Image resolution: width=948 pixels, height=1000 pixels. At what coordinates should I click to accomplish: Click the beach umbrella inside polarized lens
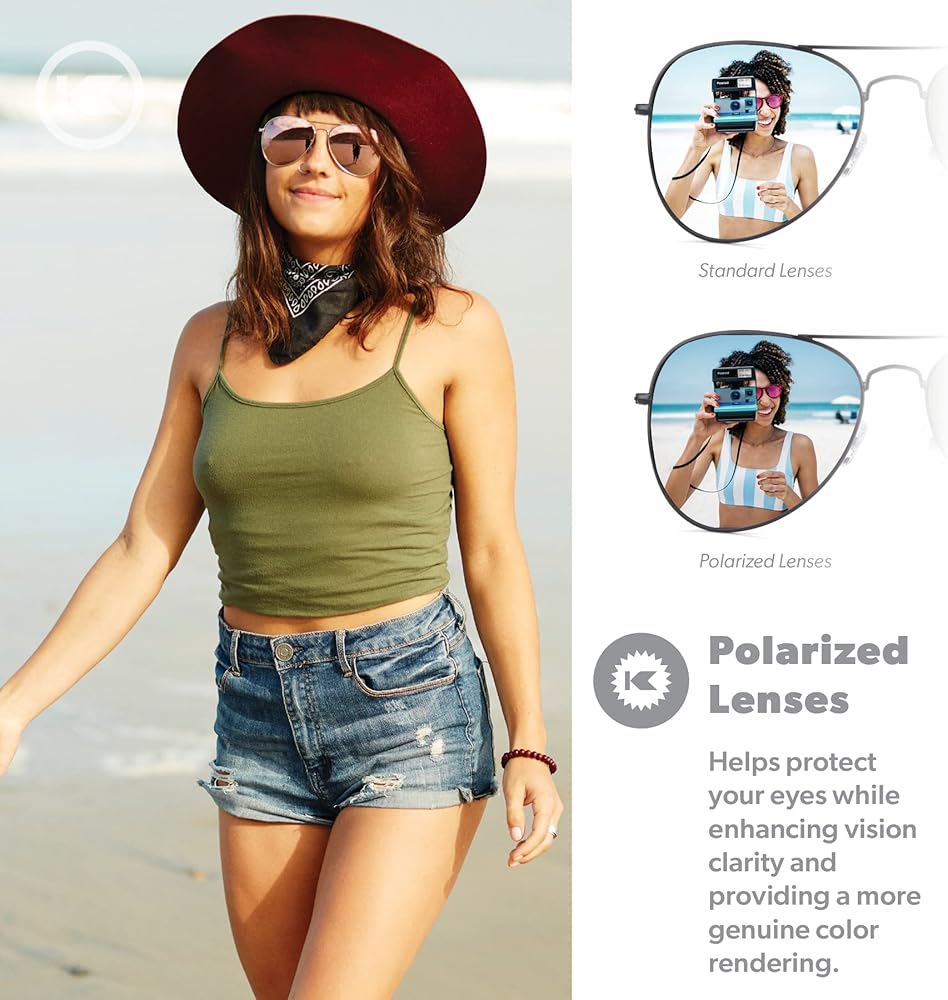(847, 401)
